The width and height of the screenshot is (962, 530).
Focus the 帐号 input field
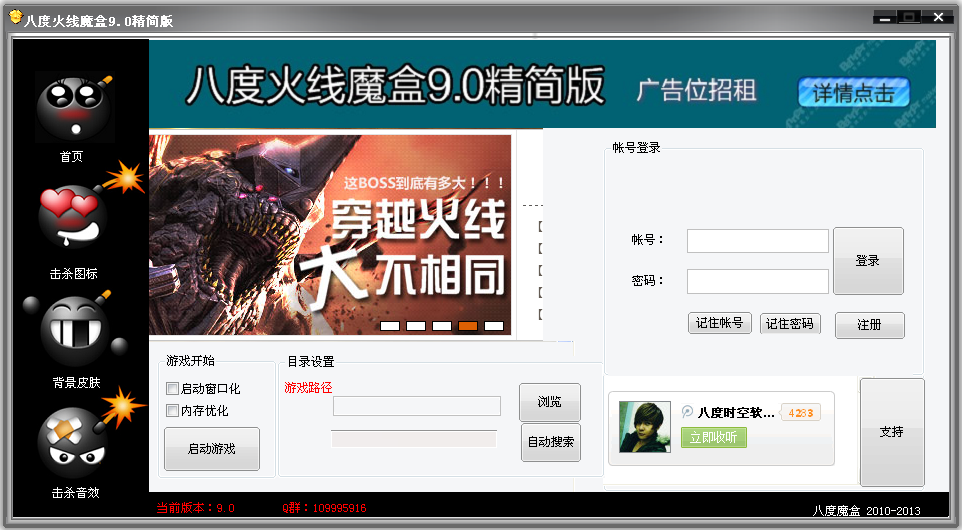758,241
